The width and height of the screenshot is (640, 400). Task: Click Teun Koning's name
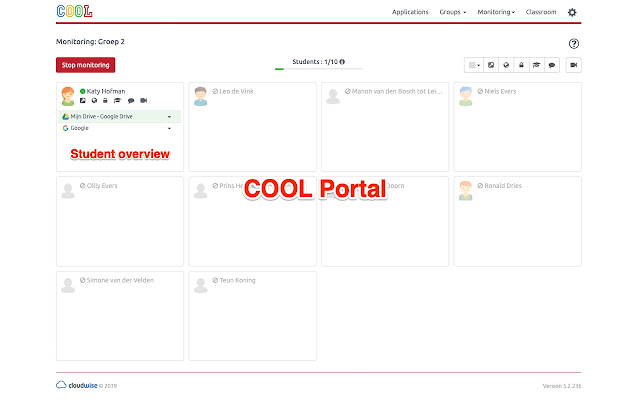tap(238, 280)
